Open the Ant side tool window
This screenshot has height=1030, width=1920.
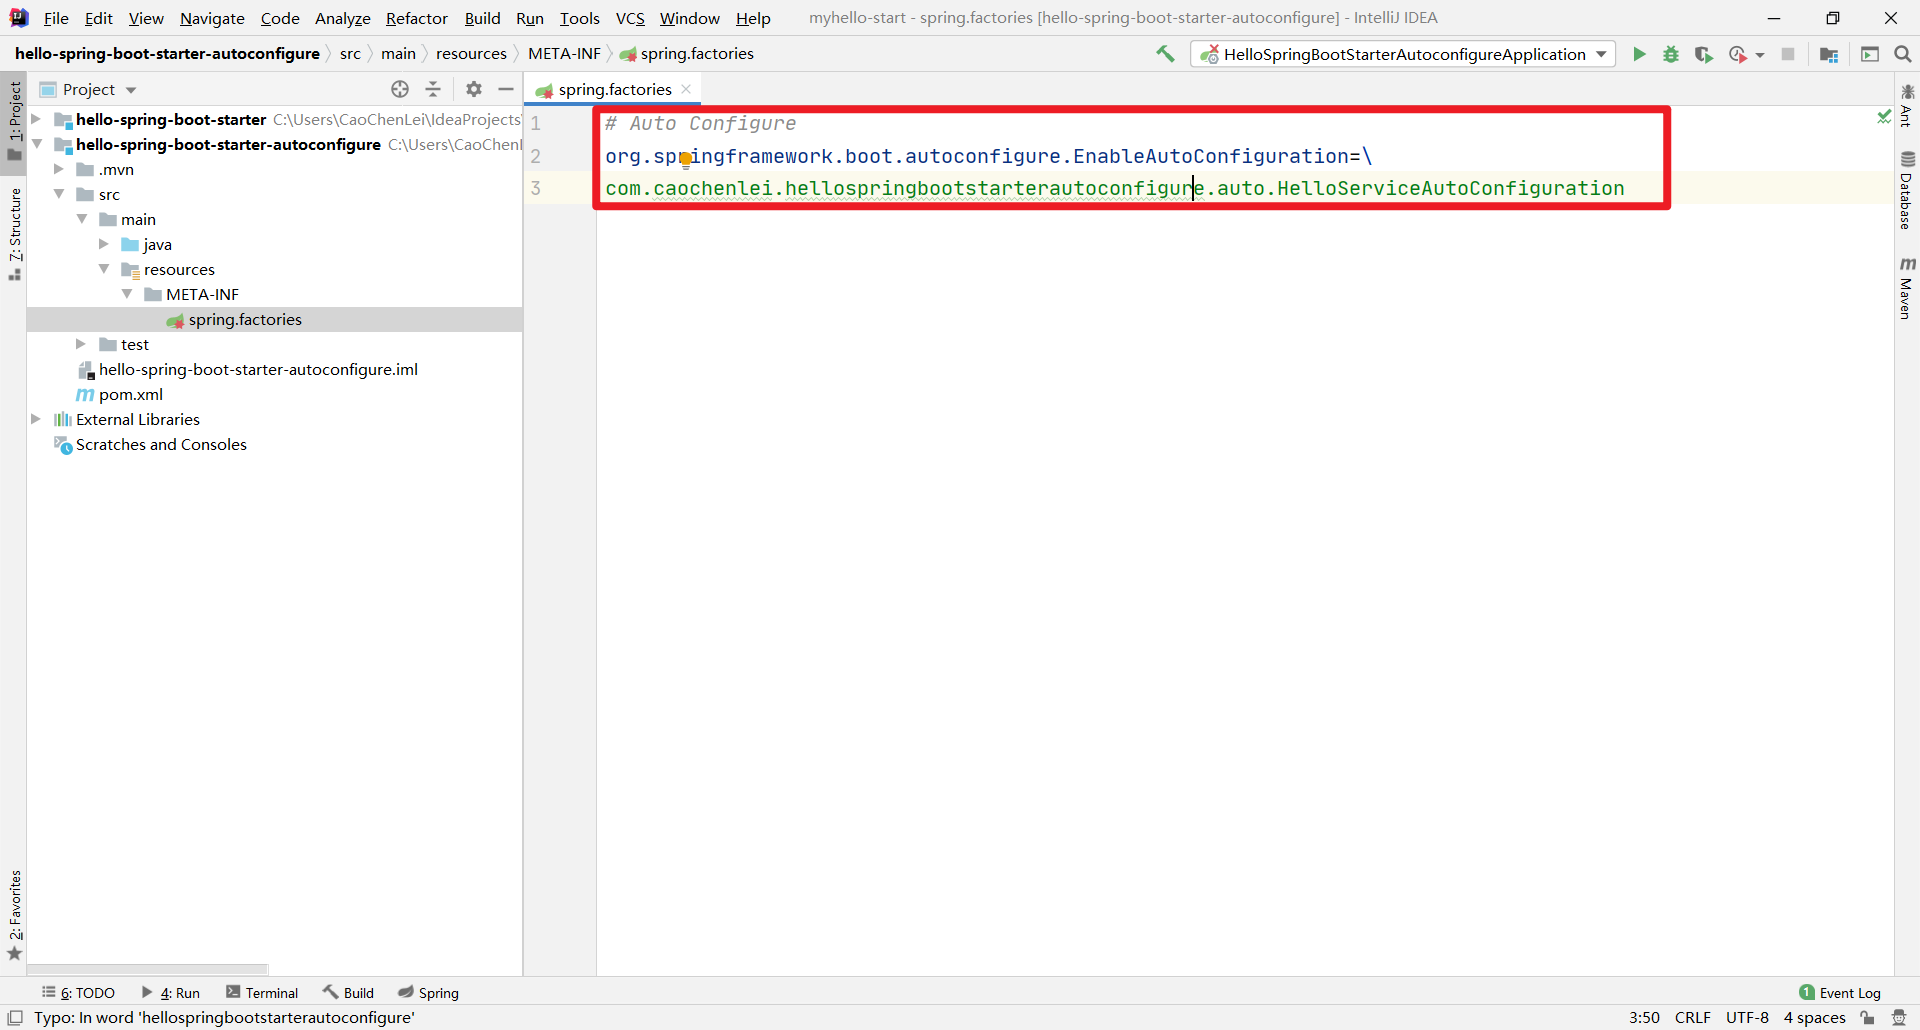[1907, 105]
